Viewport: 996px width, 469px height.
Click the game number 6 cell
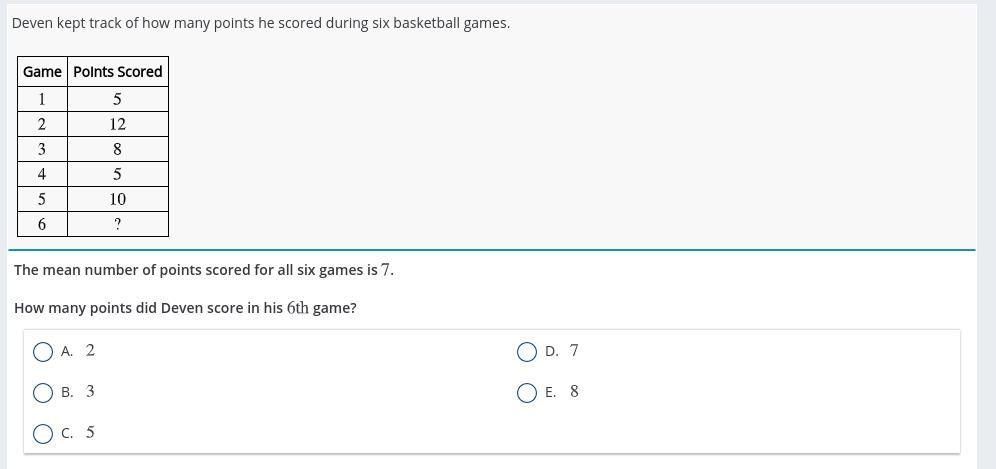click(42, 224)
